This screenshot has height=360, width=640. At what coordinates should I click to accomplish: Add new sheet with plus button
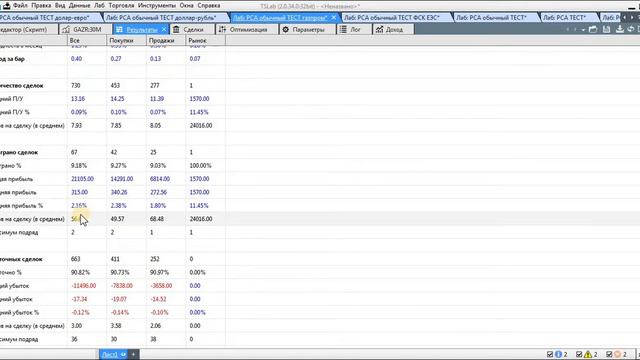tap(133, 354)
